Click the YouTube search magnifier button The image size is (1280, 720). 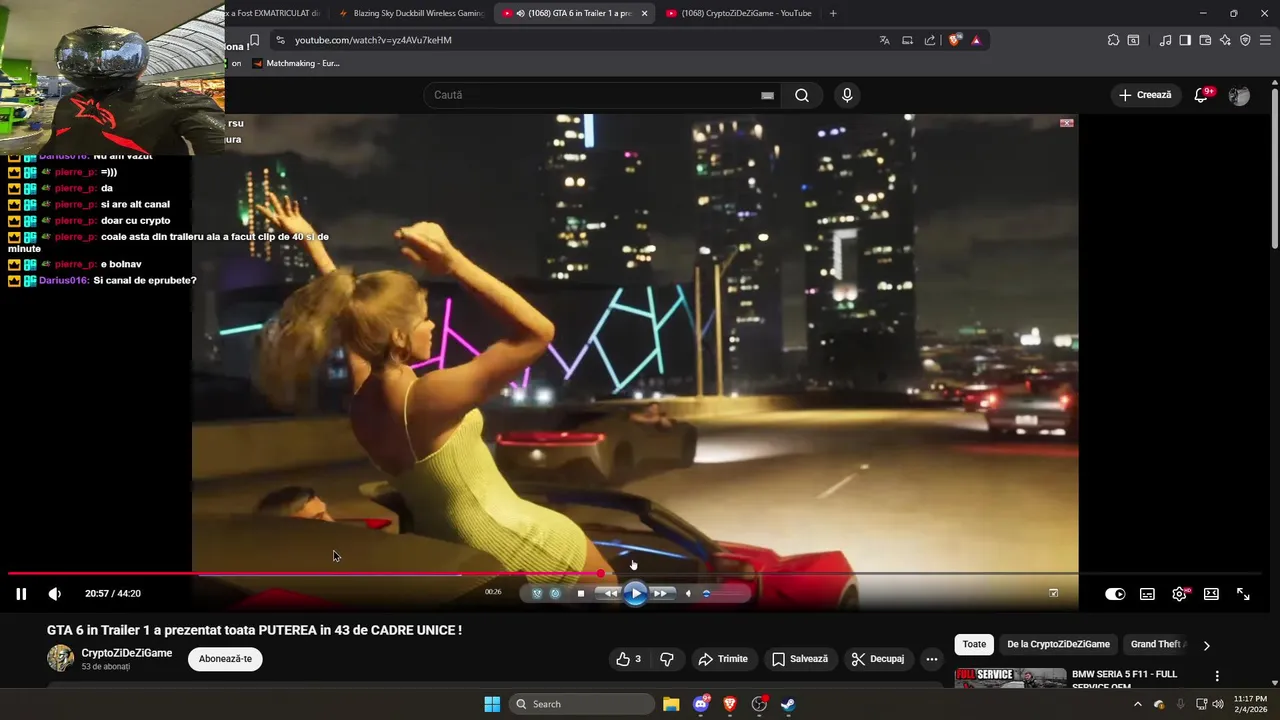802,95
